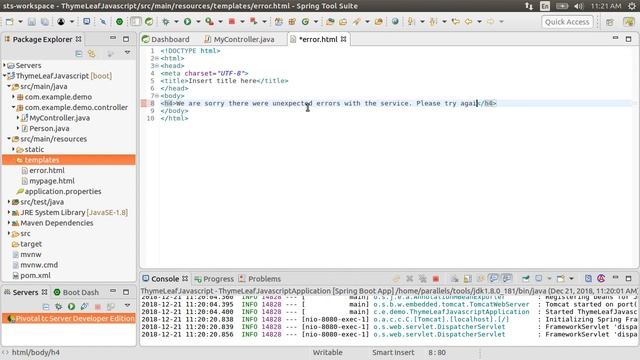This screenshot has width=640, height=360.
Task: Toggle Link with Editor in Package Explorer
Action: coord(92,53)
